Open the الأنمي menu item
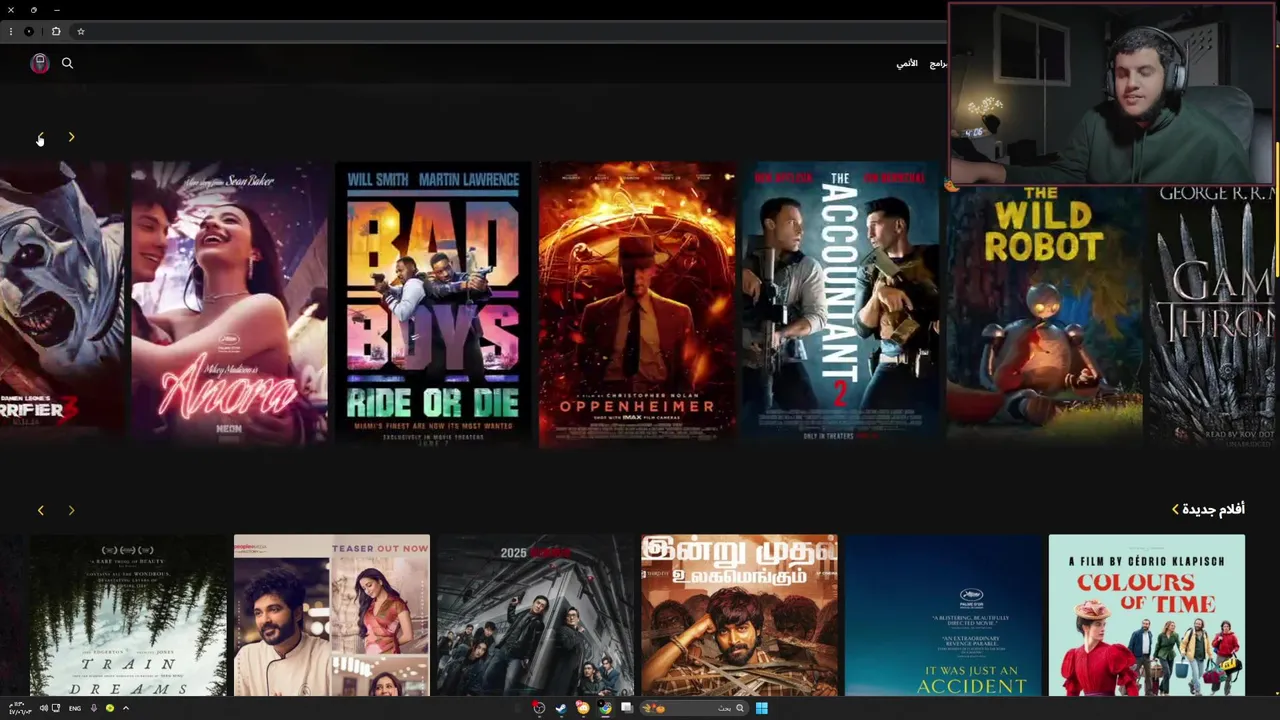 point(907,63)
